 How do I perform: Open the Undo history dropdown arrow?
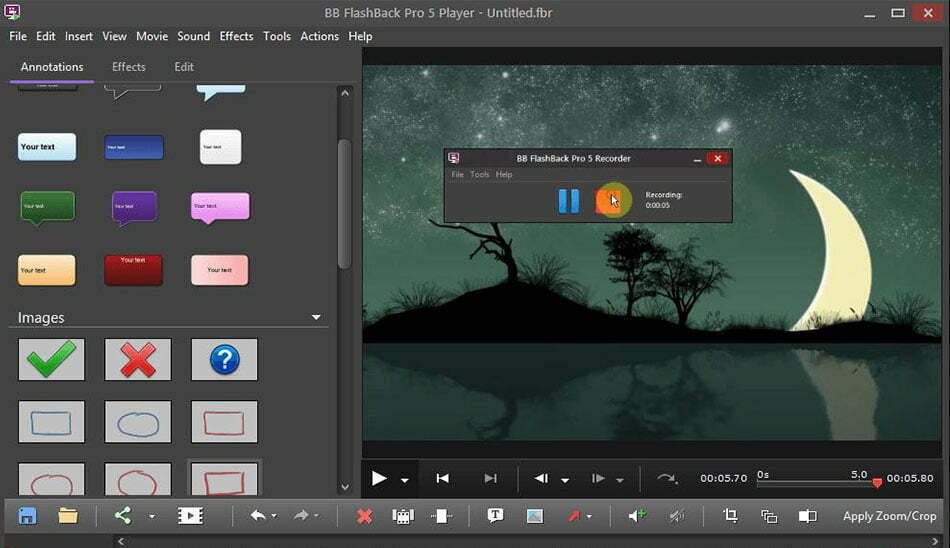click(x=274, y=516)
